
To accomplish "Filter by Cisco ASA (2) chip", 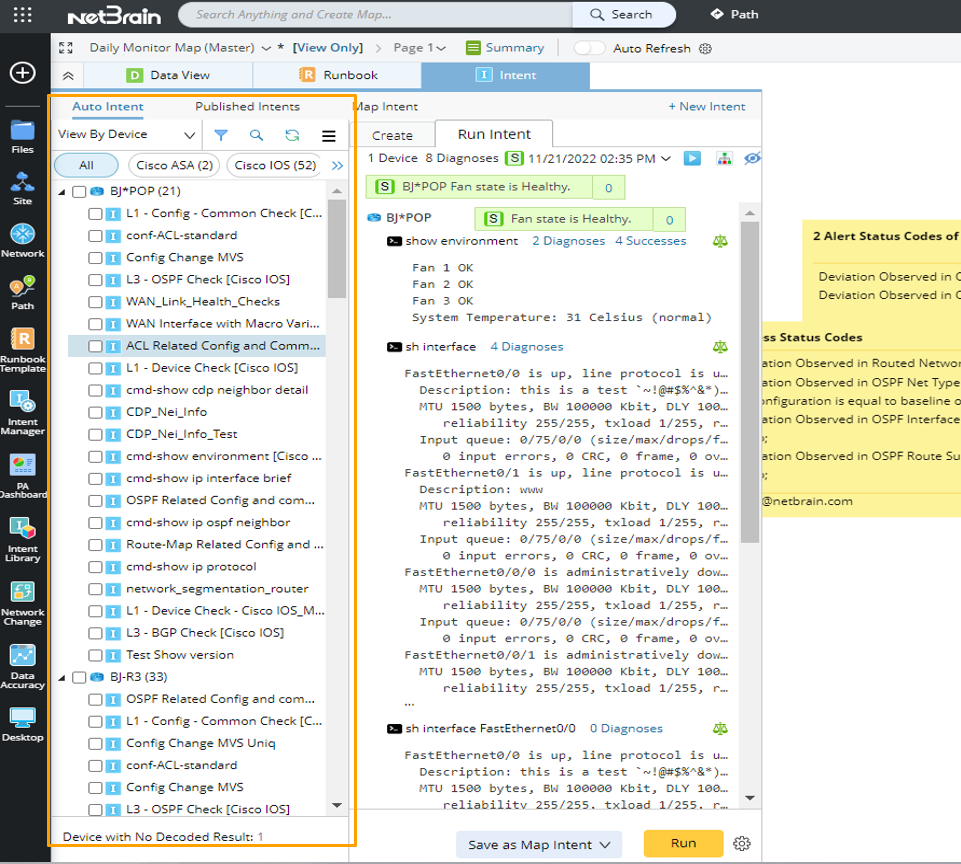I will (x=175, y=165).
